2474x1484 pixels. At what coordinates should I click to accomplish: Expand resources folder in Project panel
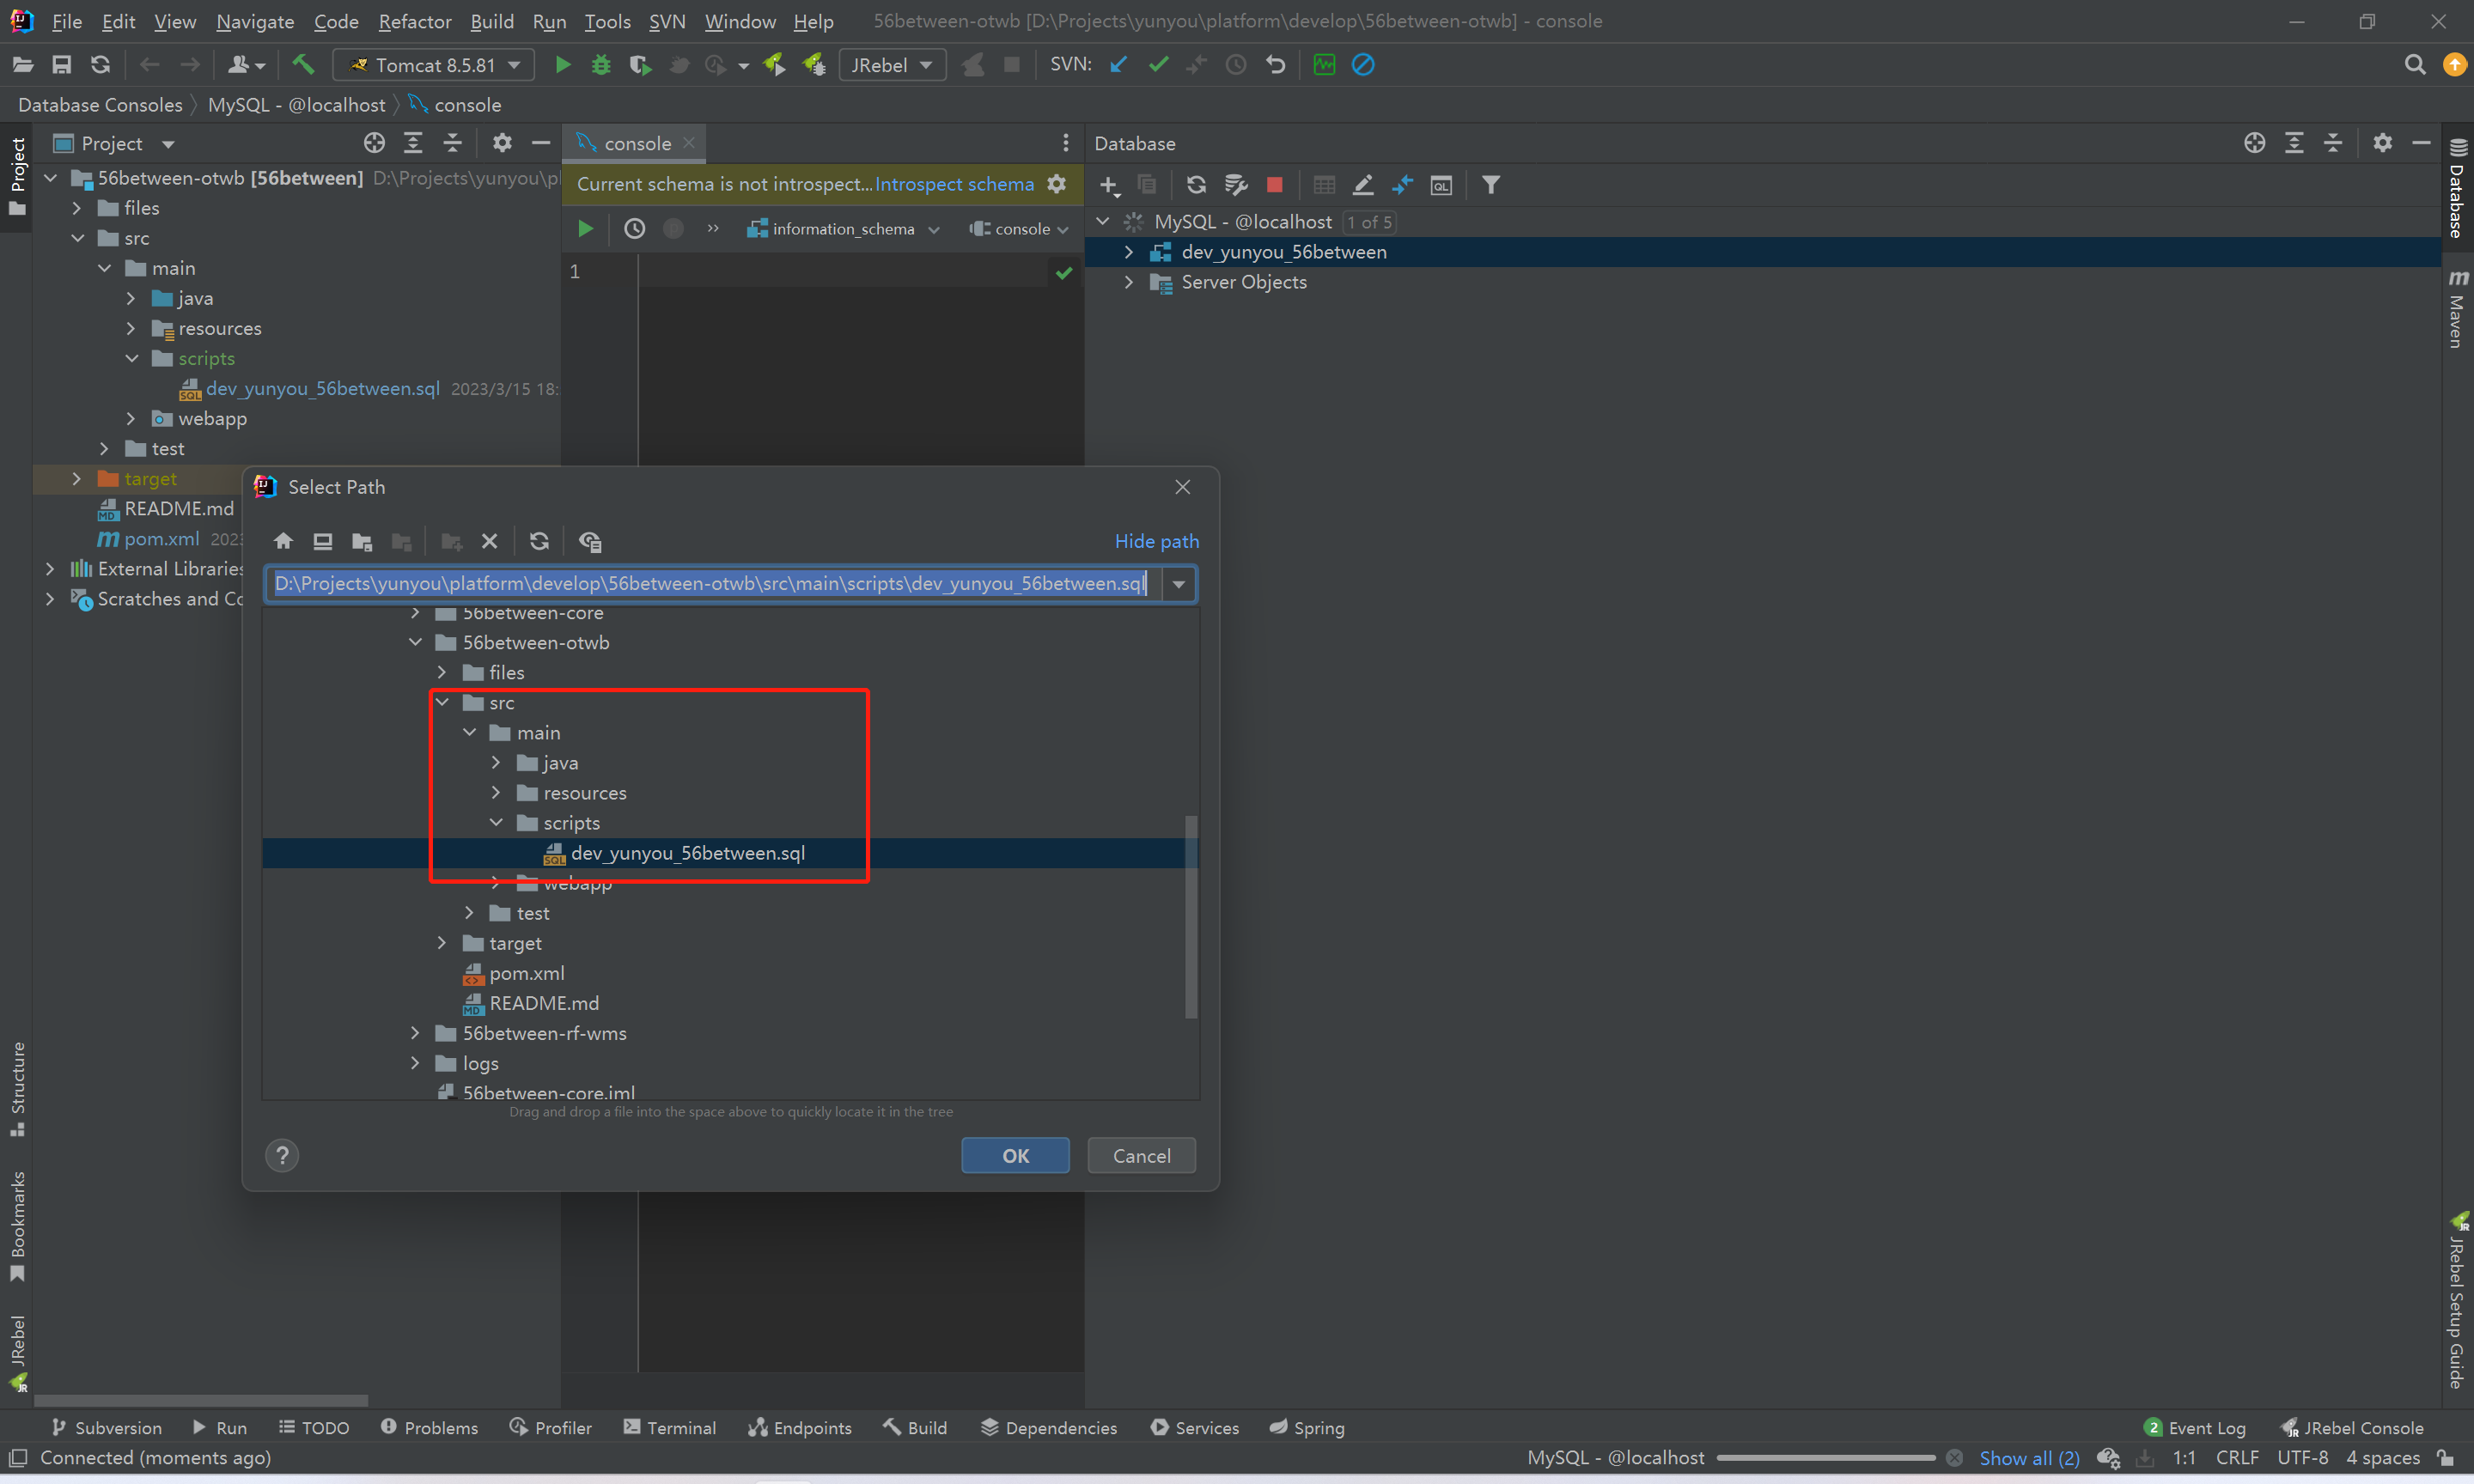pyautogui.click(x=131, y=328)
